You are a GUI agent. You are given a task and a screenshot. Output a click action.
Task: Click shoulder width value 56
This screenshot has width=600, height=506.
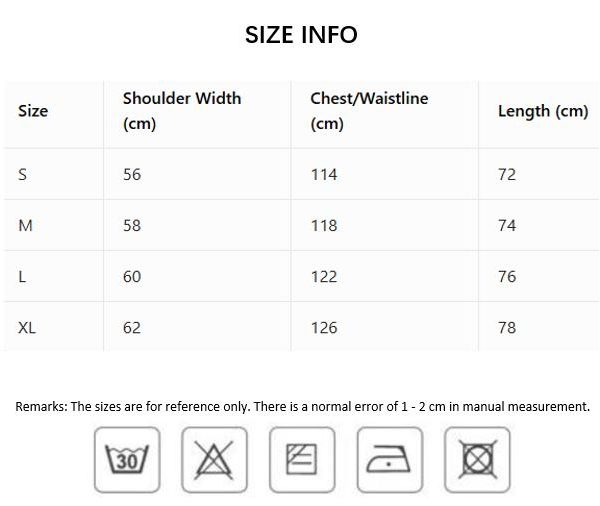132,175
